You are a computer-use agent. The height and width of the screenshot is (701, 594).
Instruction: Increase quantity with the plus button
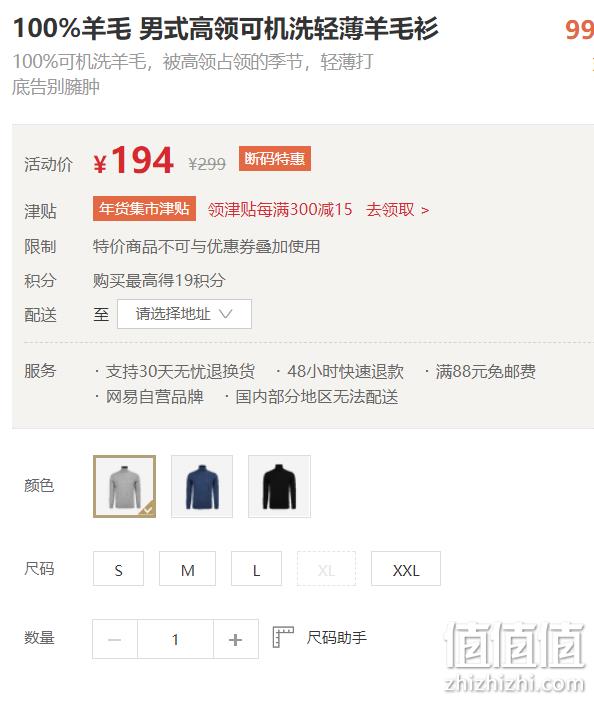click(x=236, y=639)
